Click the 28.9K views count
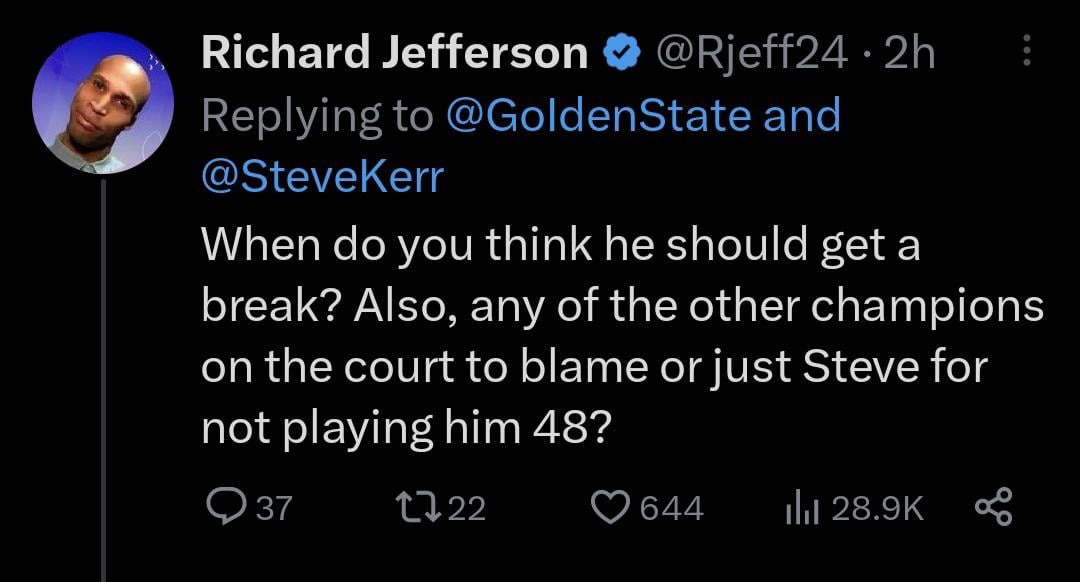The height and width of the screenshot is (582, 1080). (x=877, y=508)
